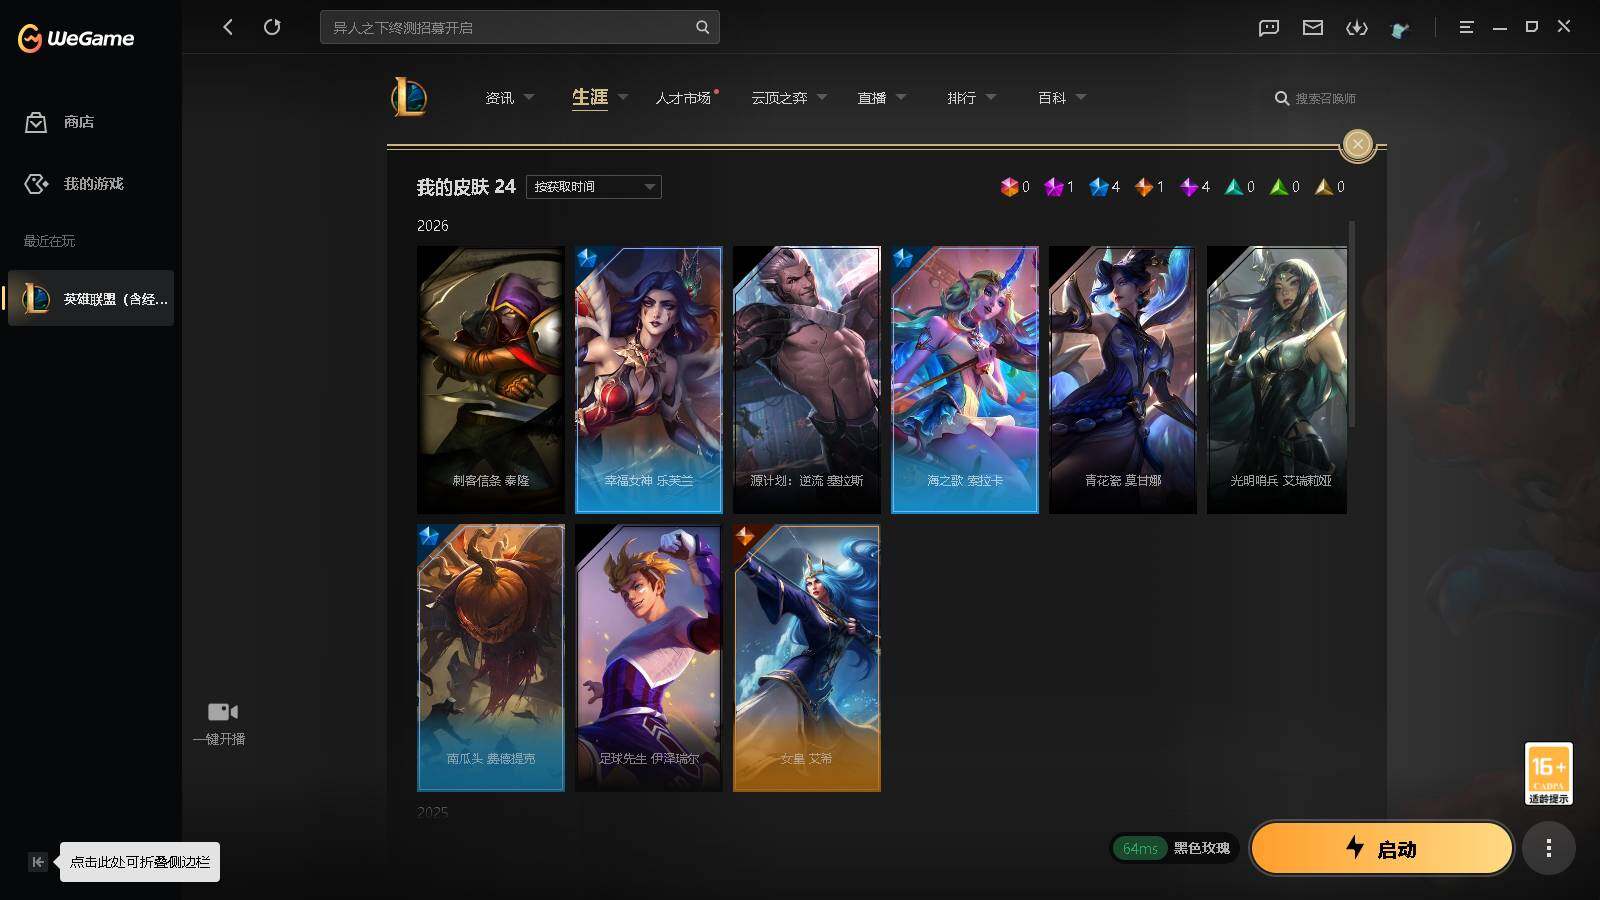The height and width of the screenshot is (900, 1600).
Task: Open 我的游戏 in the sidebar
Action: pos(93,184)
